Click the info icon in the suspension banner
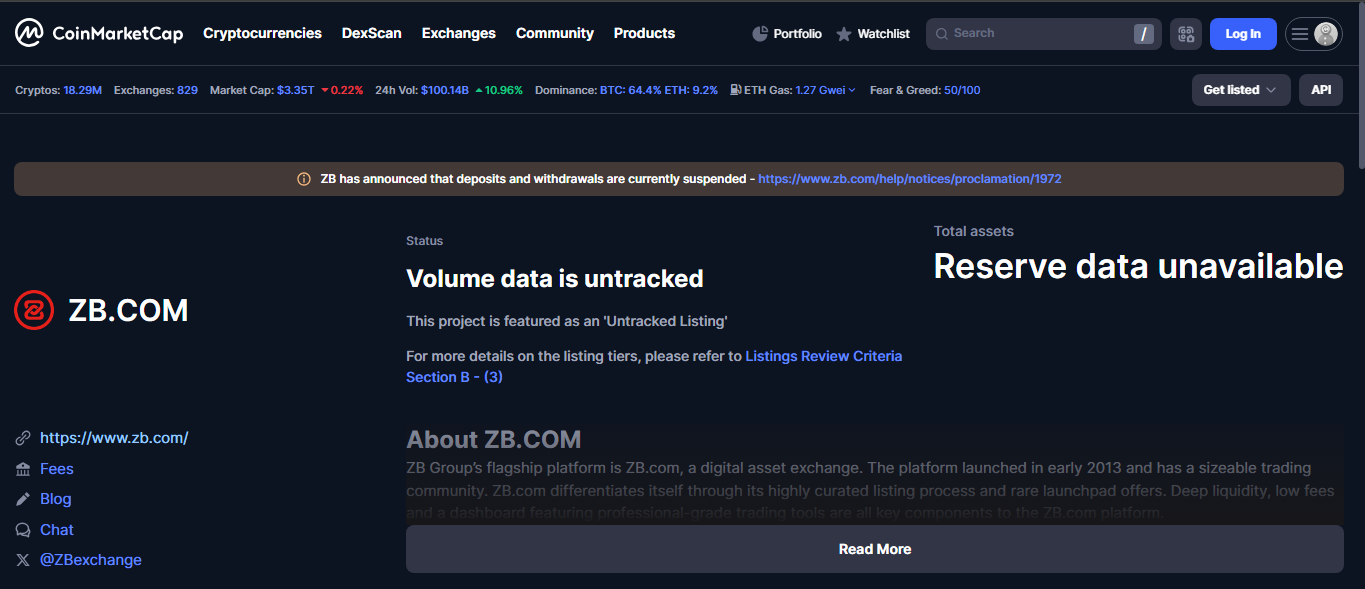This screenshot has width=1365, height=589. pyautogui.click(x=303, y=178)
